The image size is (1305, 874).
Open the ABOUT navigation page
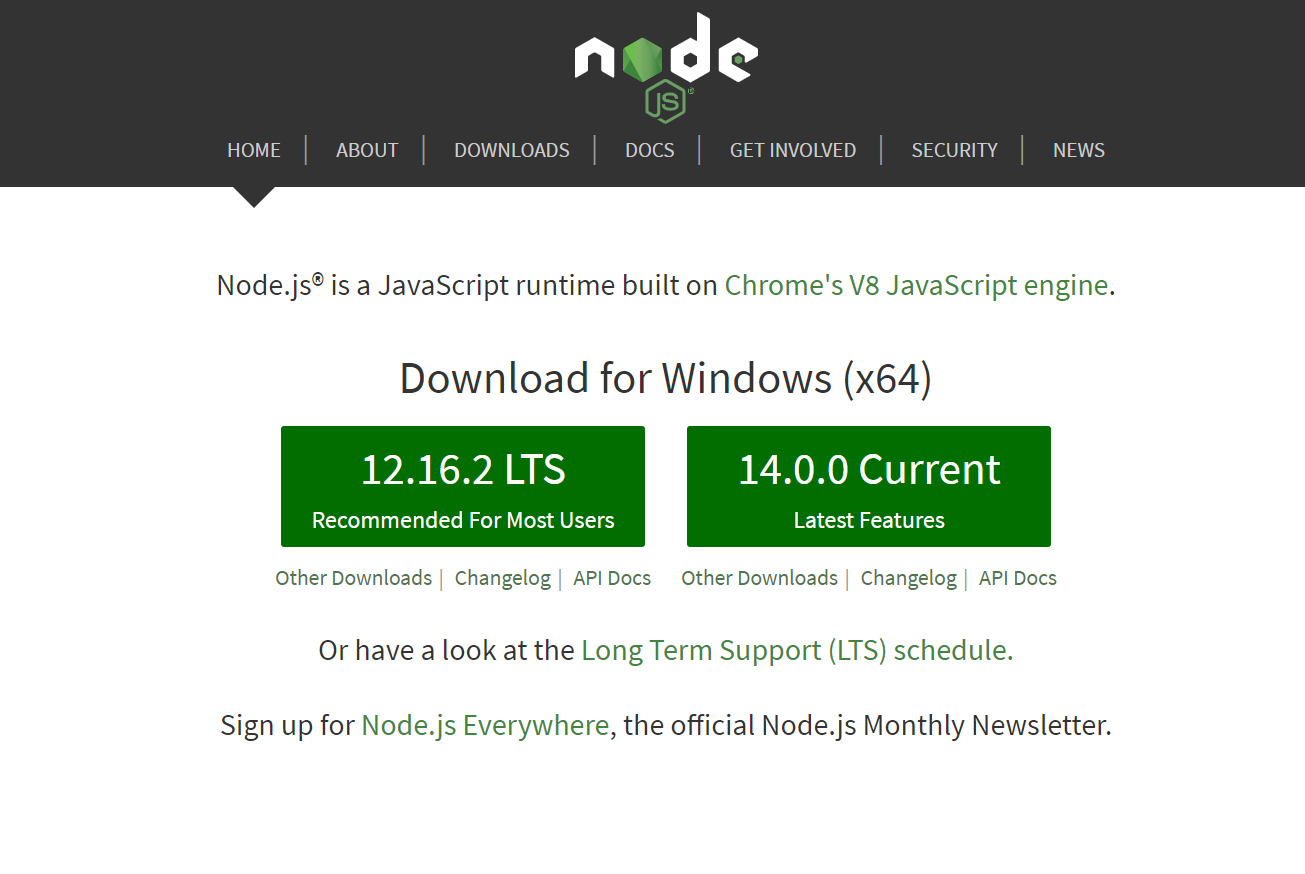pyautogui.click(x=367, y=150)
